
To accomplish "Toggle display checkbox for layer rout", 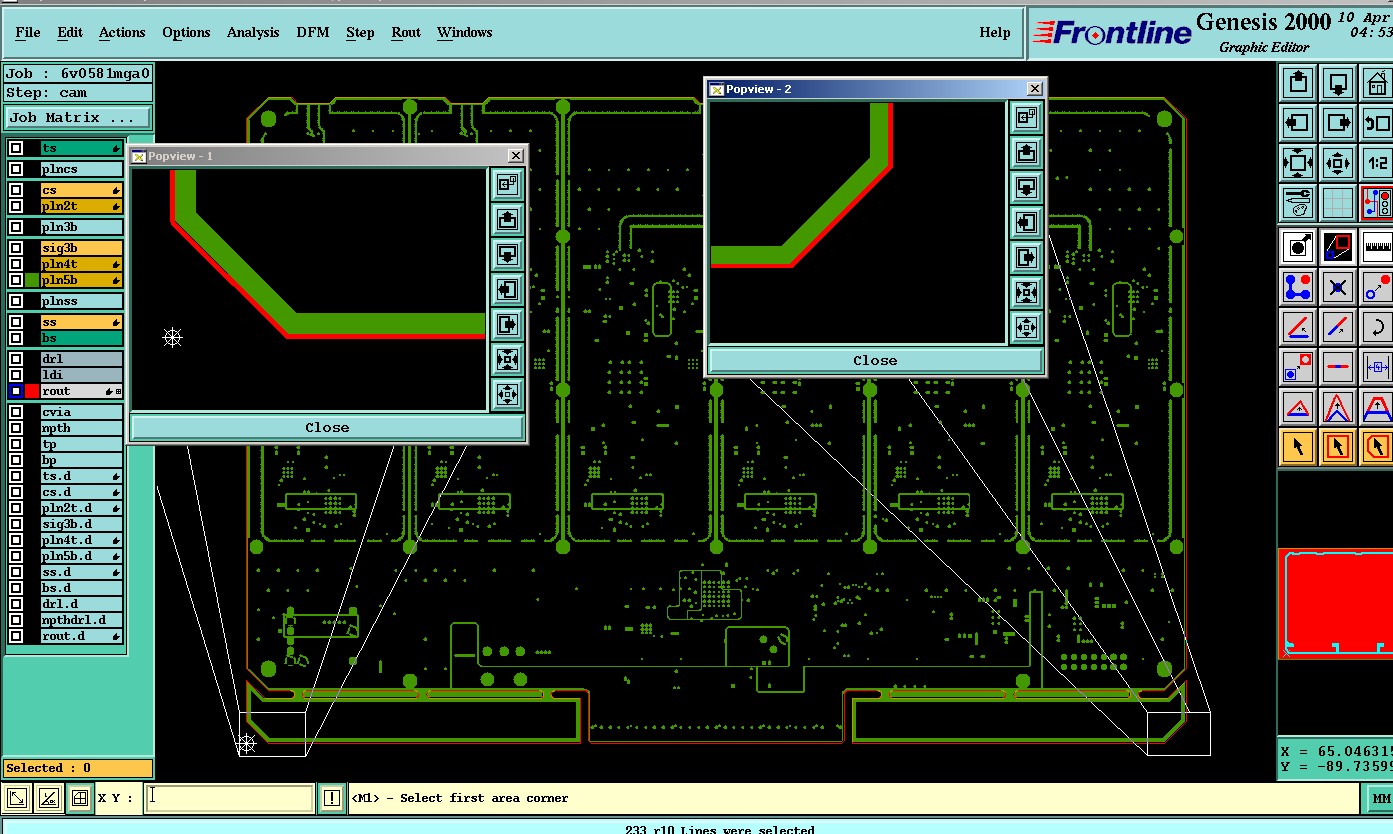I will click(x=16, y=391).
